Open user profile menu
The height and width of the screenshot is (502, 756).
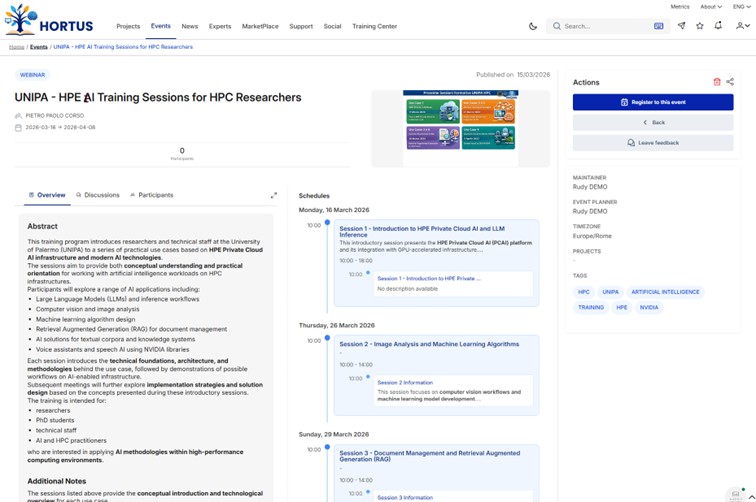point(742,26)
